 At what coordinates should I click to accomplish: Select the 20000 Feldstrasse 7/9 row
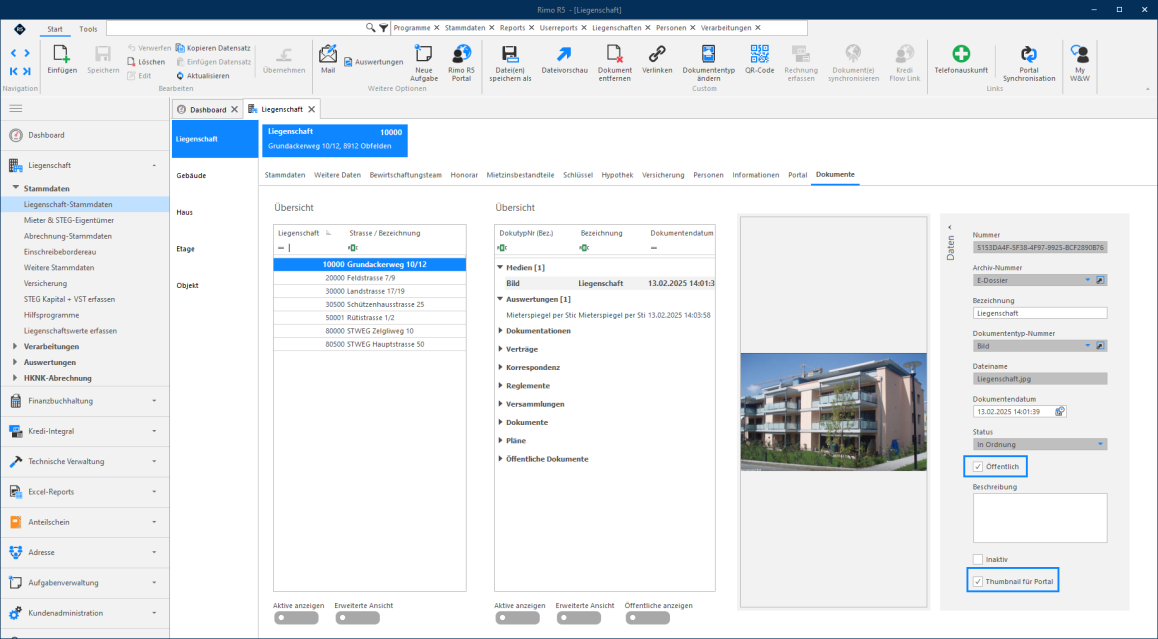click(369, 278)
